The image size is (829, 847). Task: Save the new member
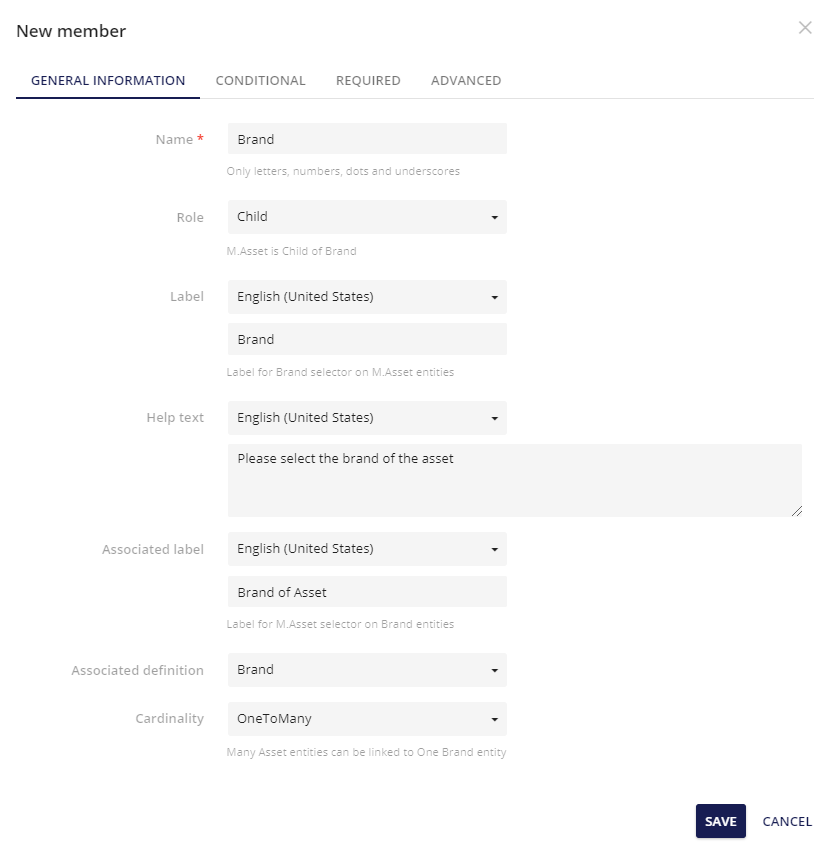click(720, 820)
